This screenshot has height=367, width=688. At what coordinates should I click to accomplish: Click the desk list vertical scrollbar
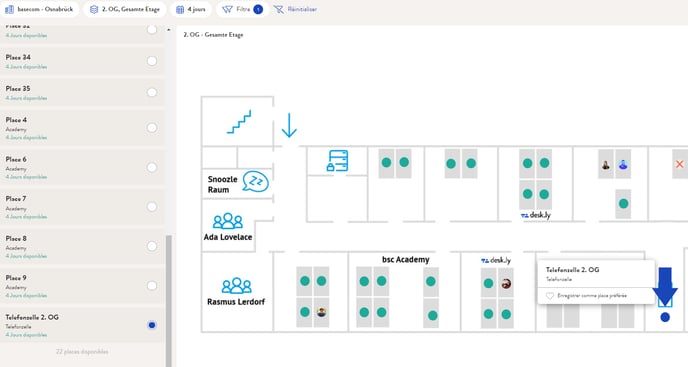[x=168, y=301]
